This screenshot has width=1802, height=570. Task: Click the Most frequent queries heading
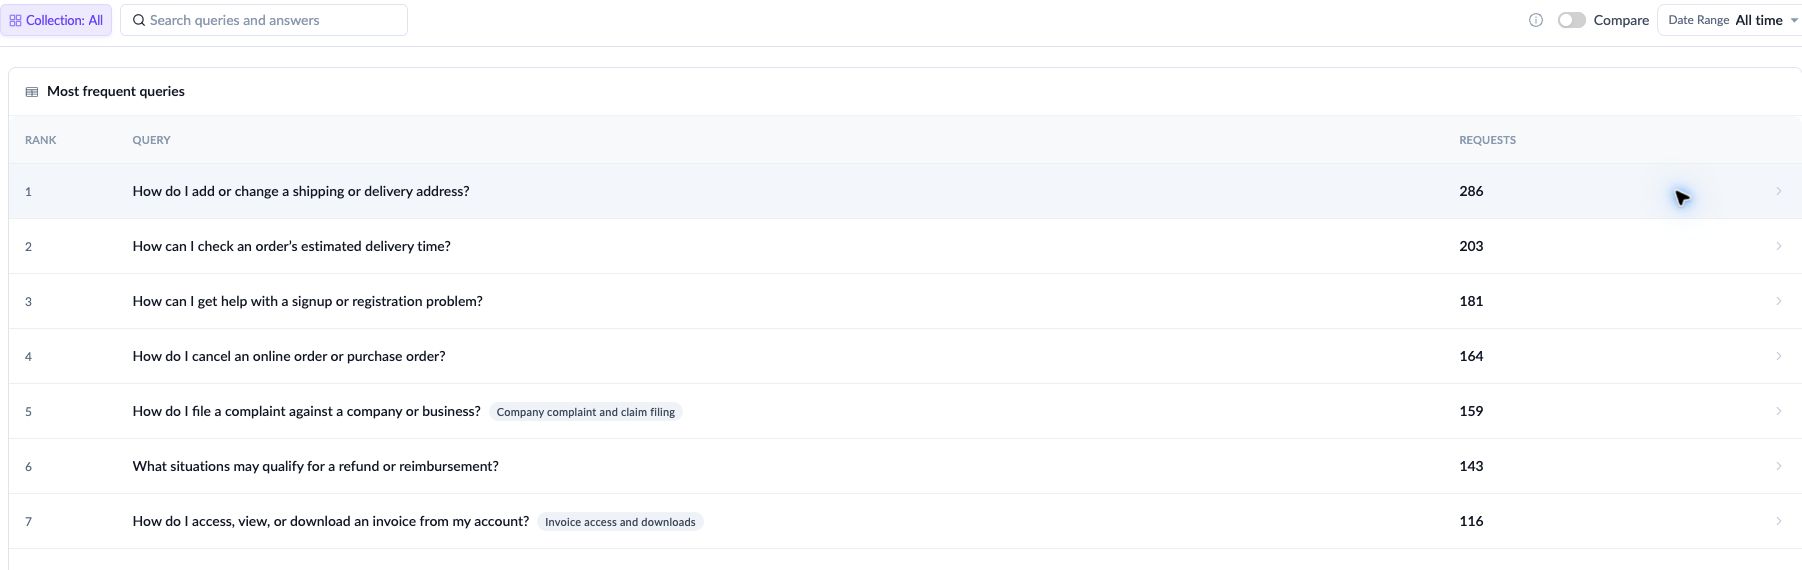116,91
